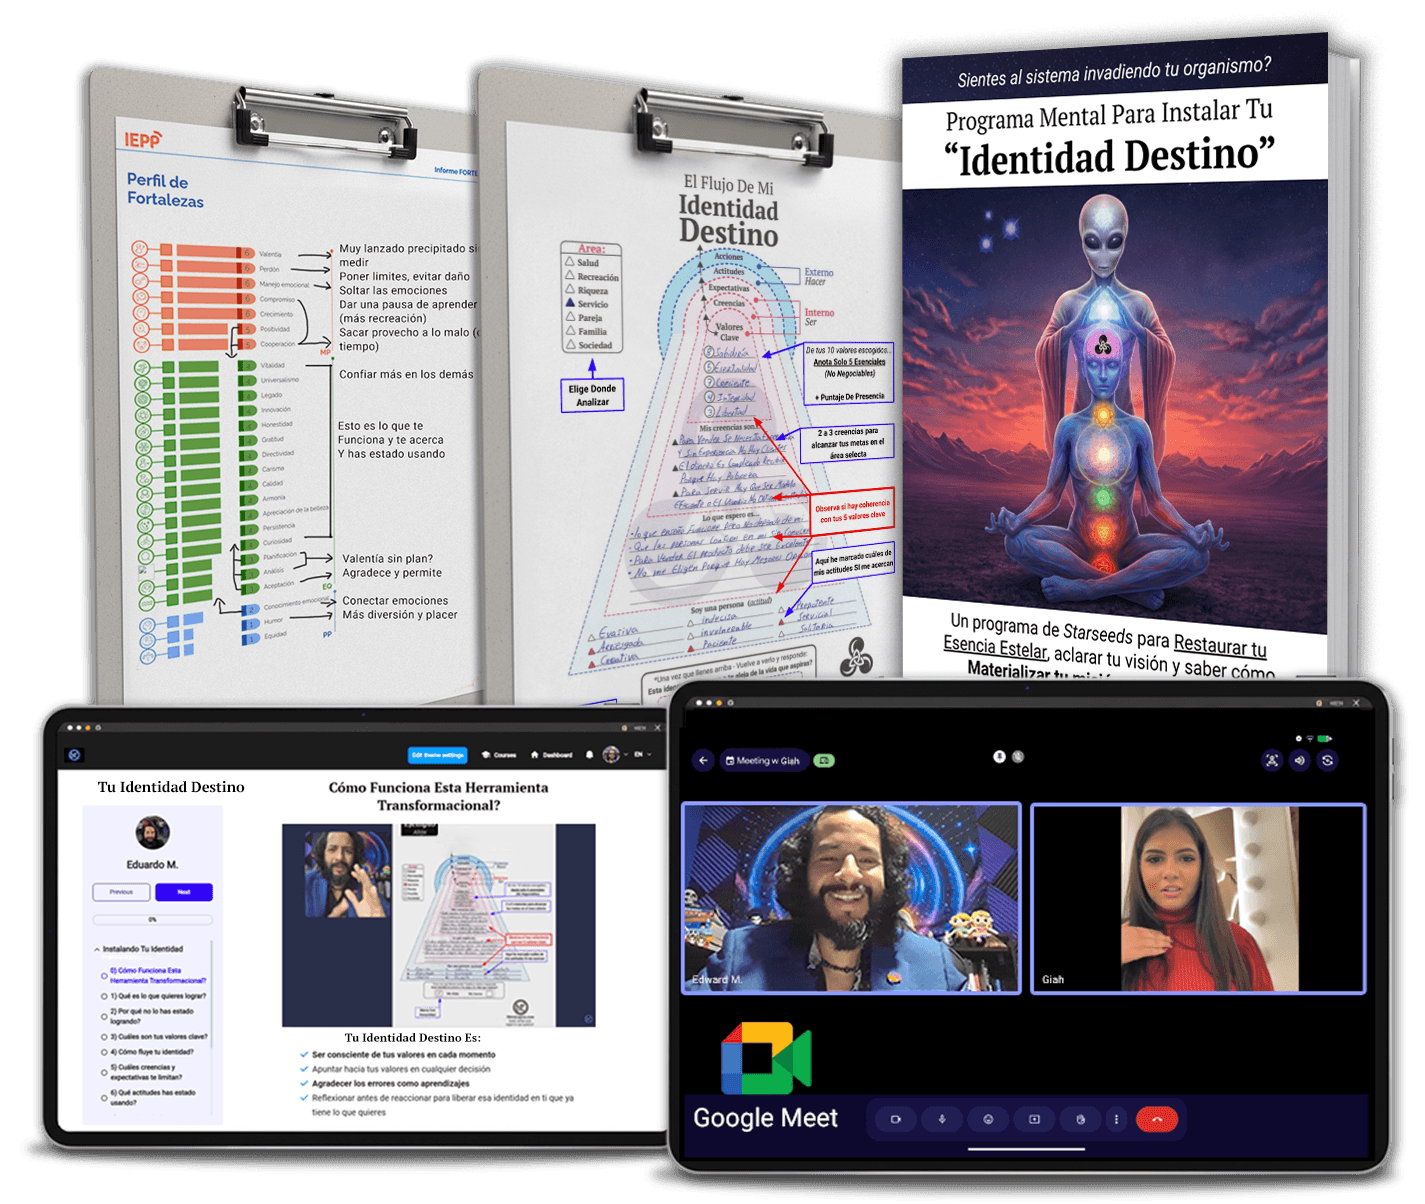Select the Edward M. video tile
This screenshot has height=1204, width=1425.
click(x=851, y=898)
